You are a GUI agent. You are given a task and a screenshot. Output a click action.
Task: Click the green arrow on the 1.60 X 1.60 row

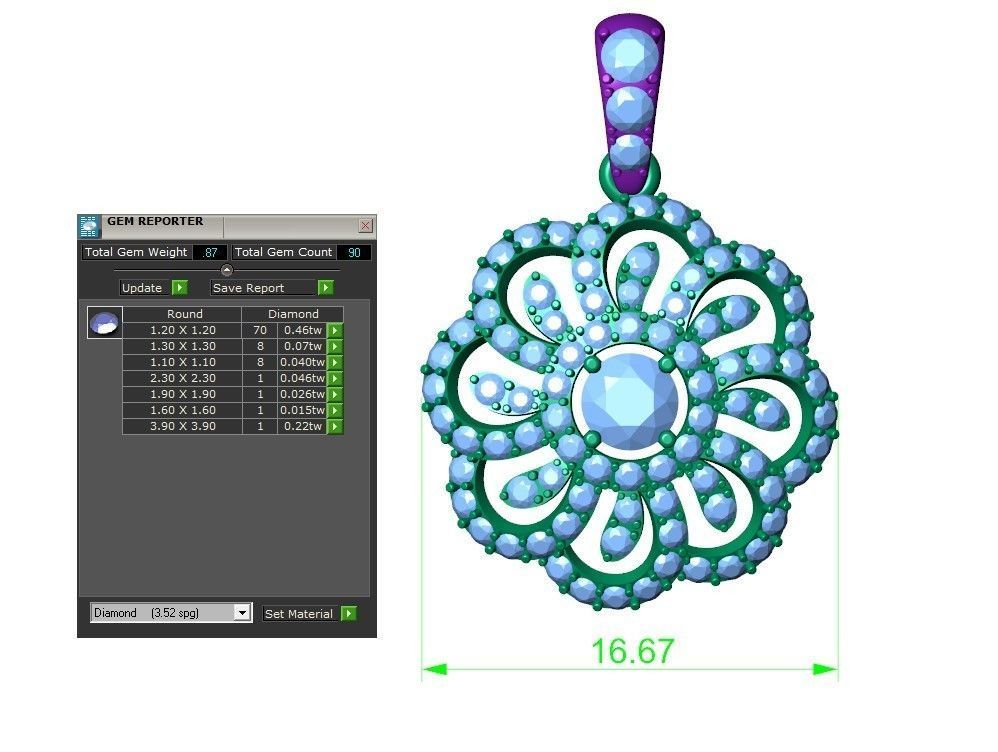[335, 410]
